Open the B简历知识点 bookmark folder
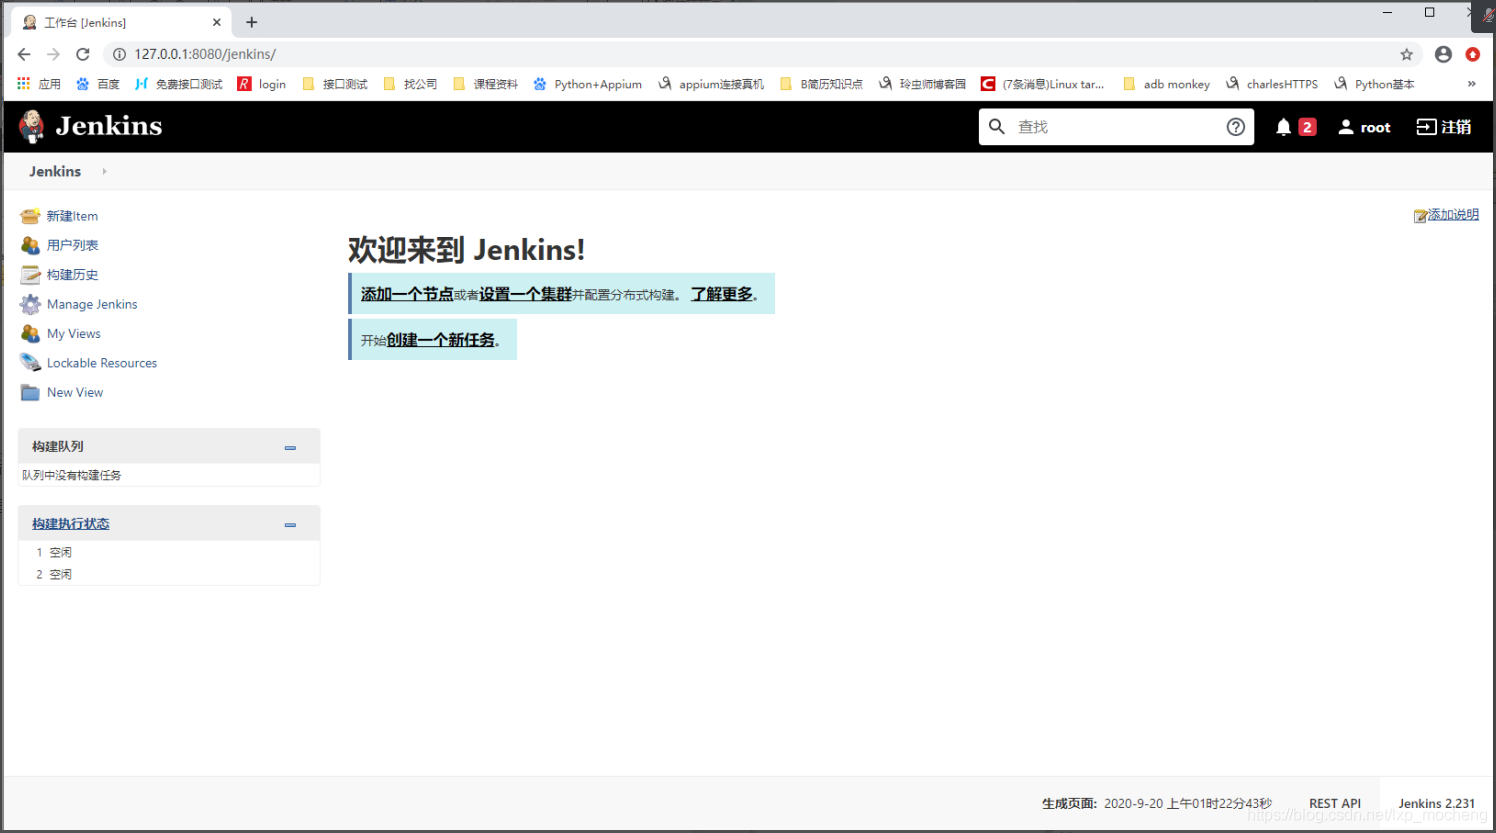The height and width of the screenshot is (833, 1496). (821, 84)
